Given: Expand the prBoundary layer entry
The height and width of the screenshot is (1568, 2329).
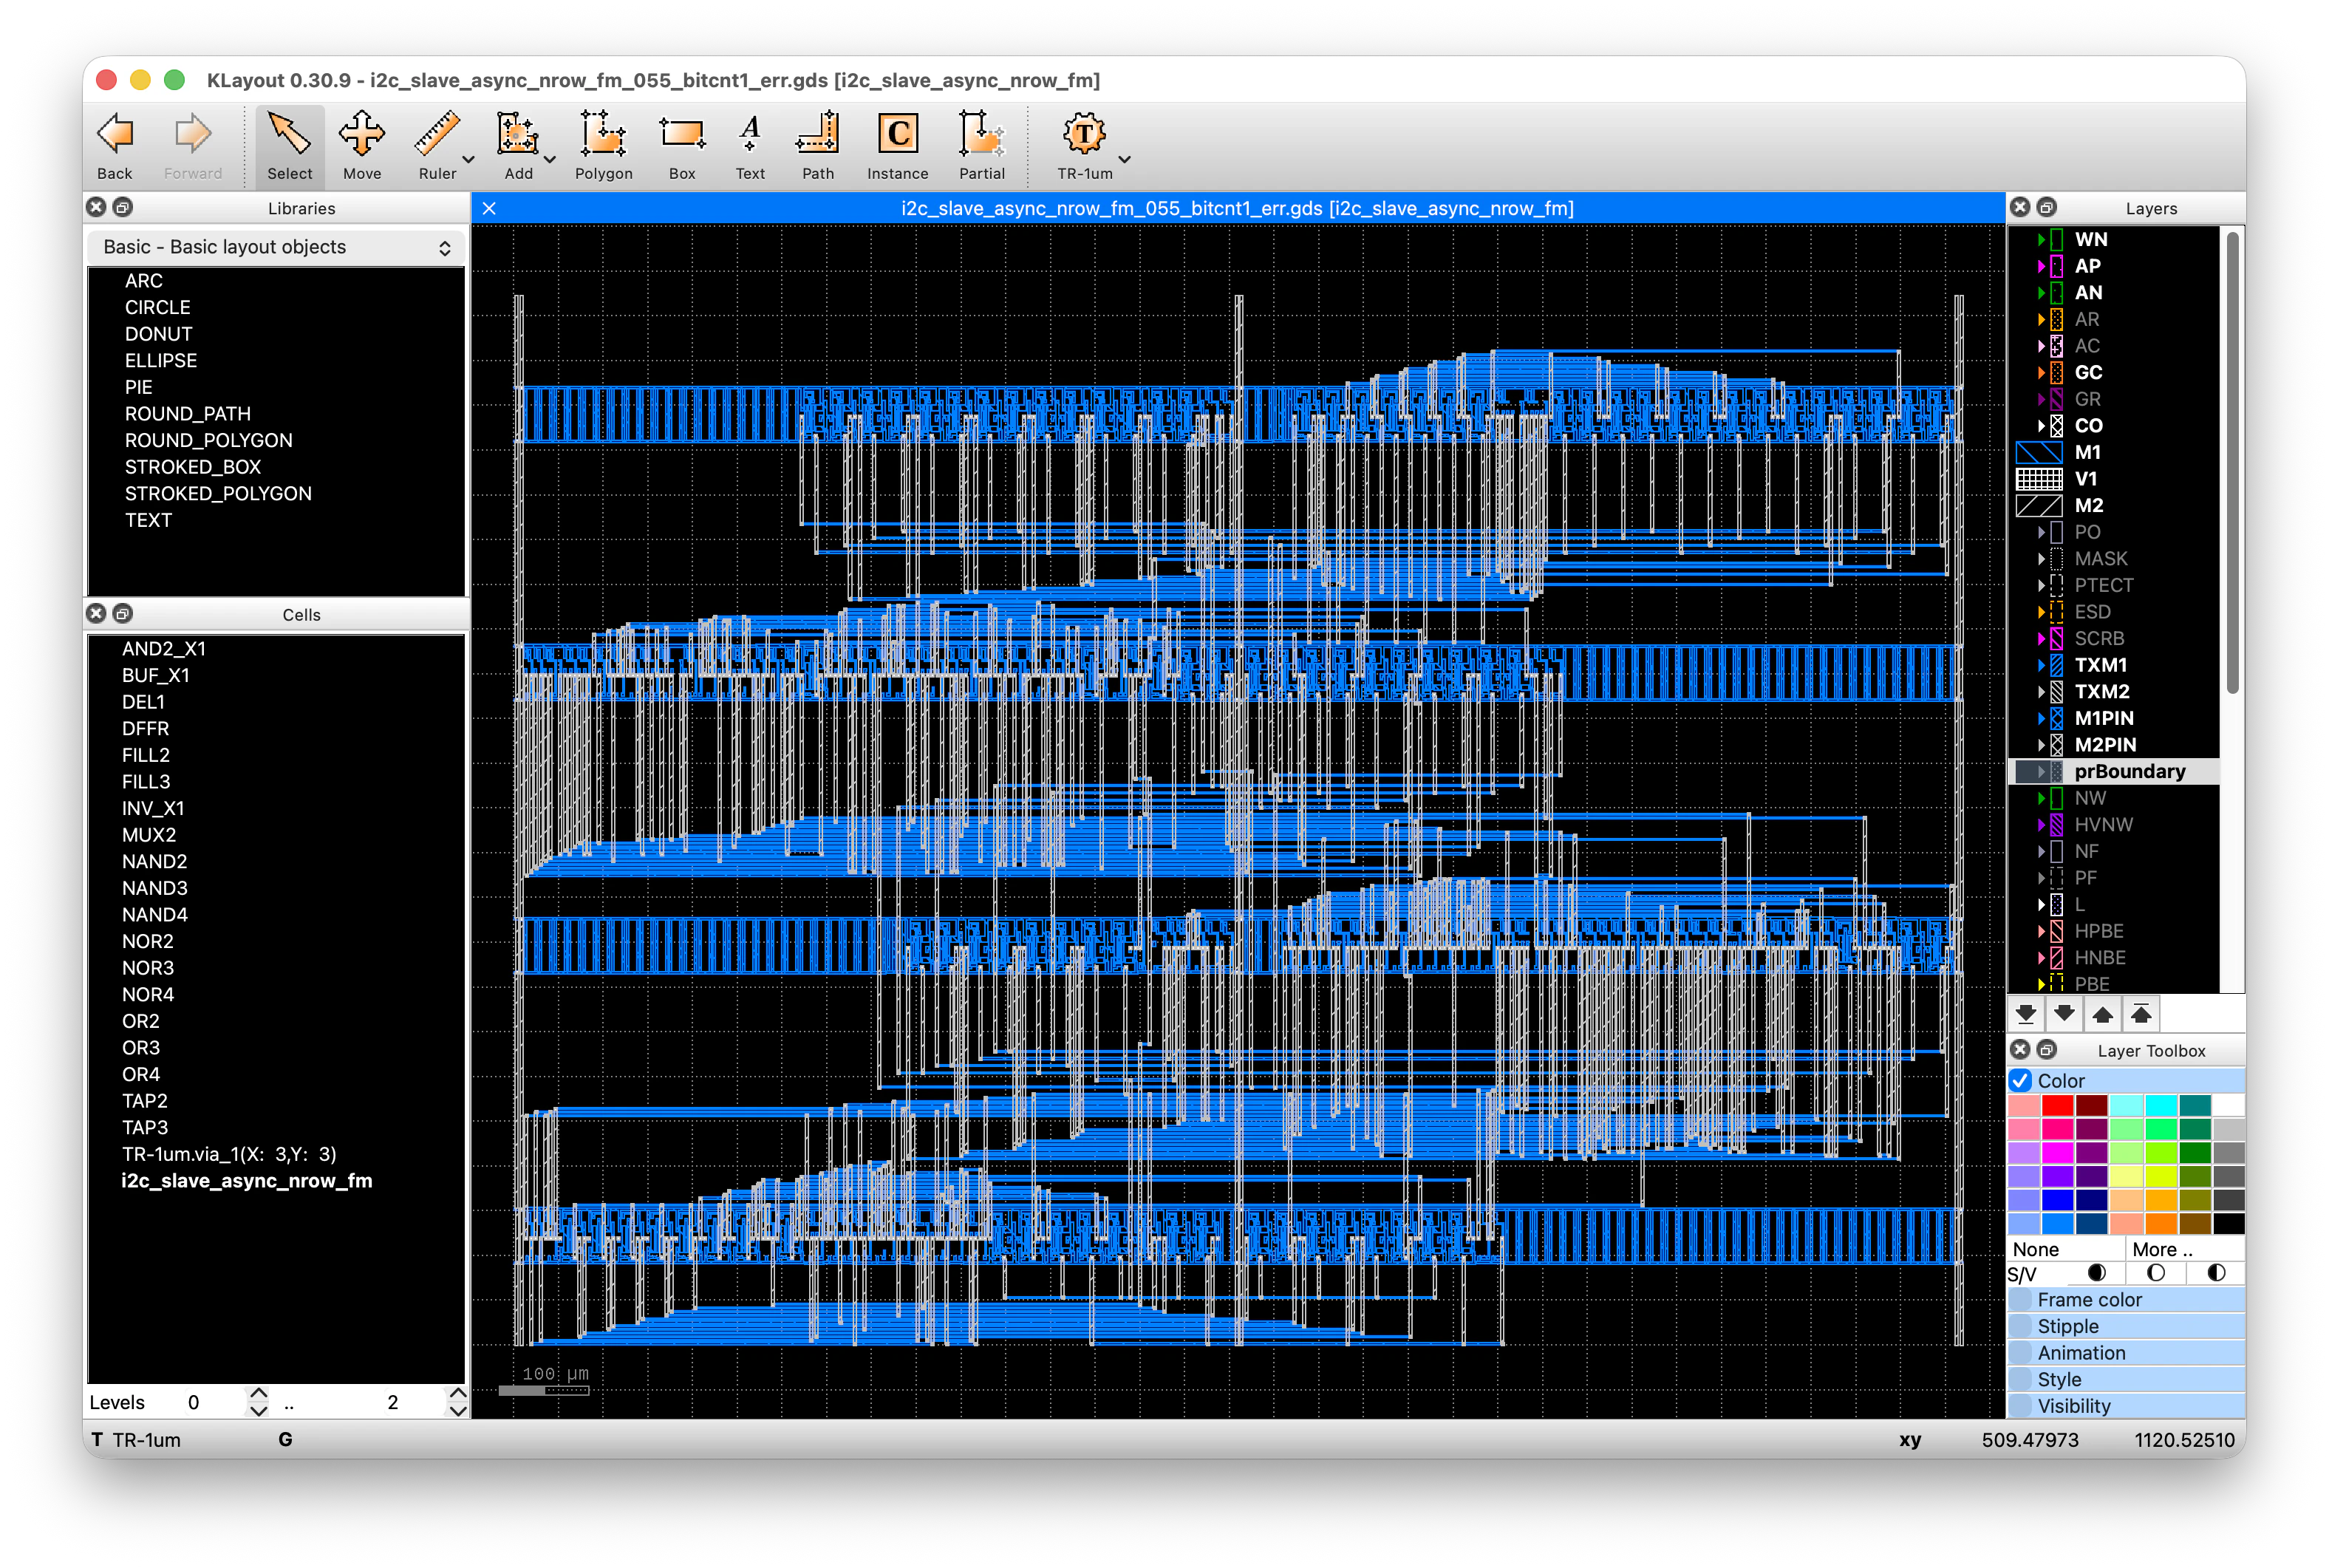Looking at the screenshot, I should [x=2041, y=771].
